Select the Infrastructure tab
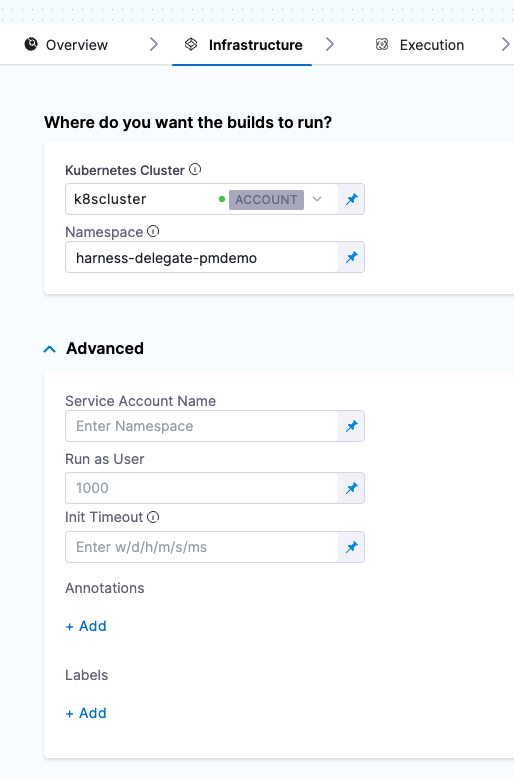The width and height of the screenshot is (514, 778). click(243, 45)
